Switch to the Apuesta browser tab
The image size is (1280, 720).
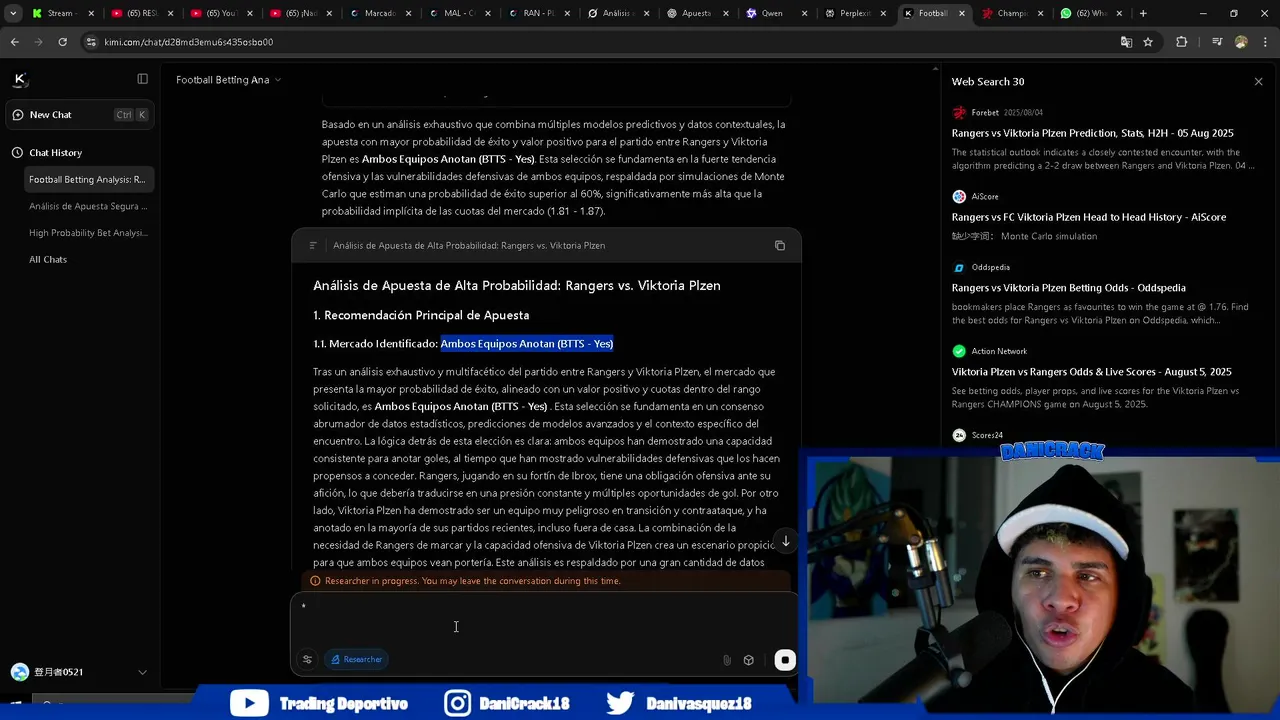pos(696,13)
